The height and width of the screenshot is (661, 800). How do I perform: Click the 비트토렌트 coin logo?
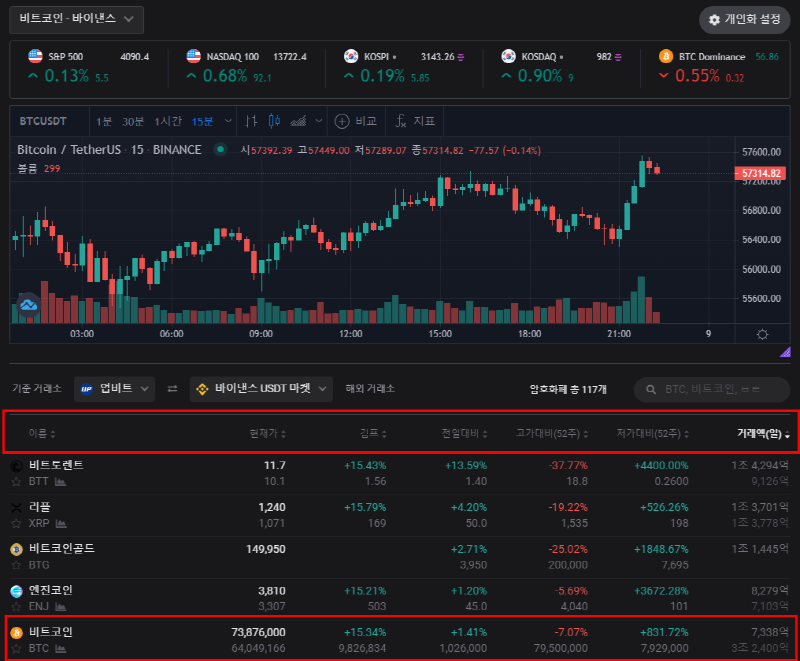click(x=16, y=466)
